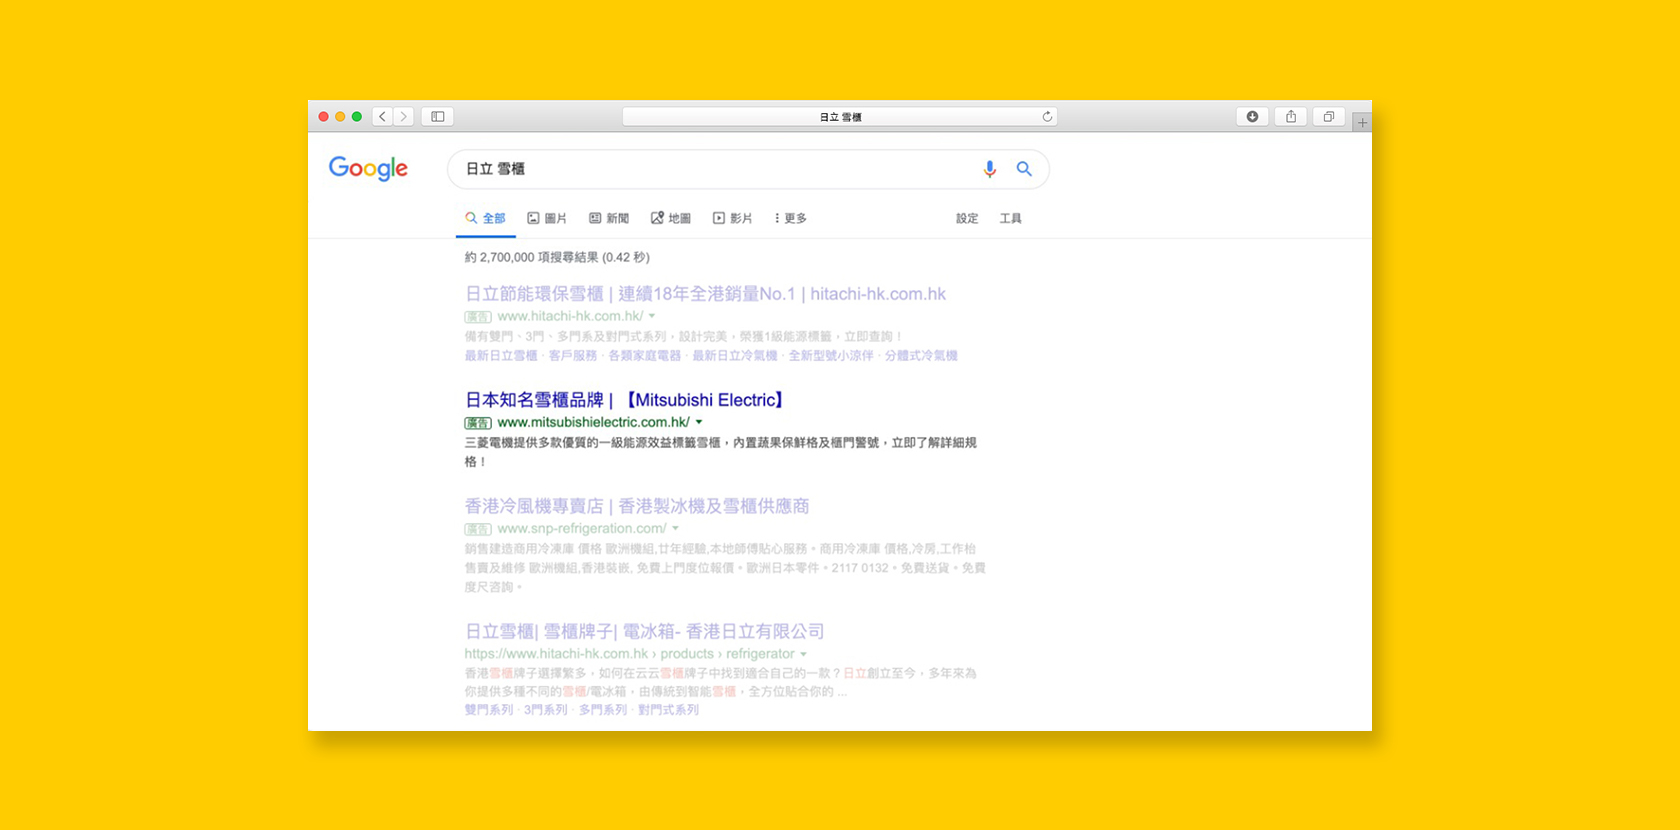The image size is (1680, 830).
Task: Expand the arrow after products › refrigerator
Action: coord(804,654)
